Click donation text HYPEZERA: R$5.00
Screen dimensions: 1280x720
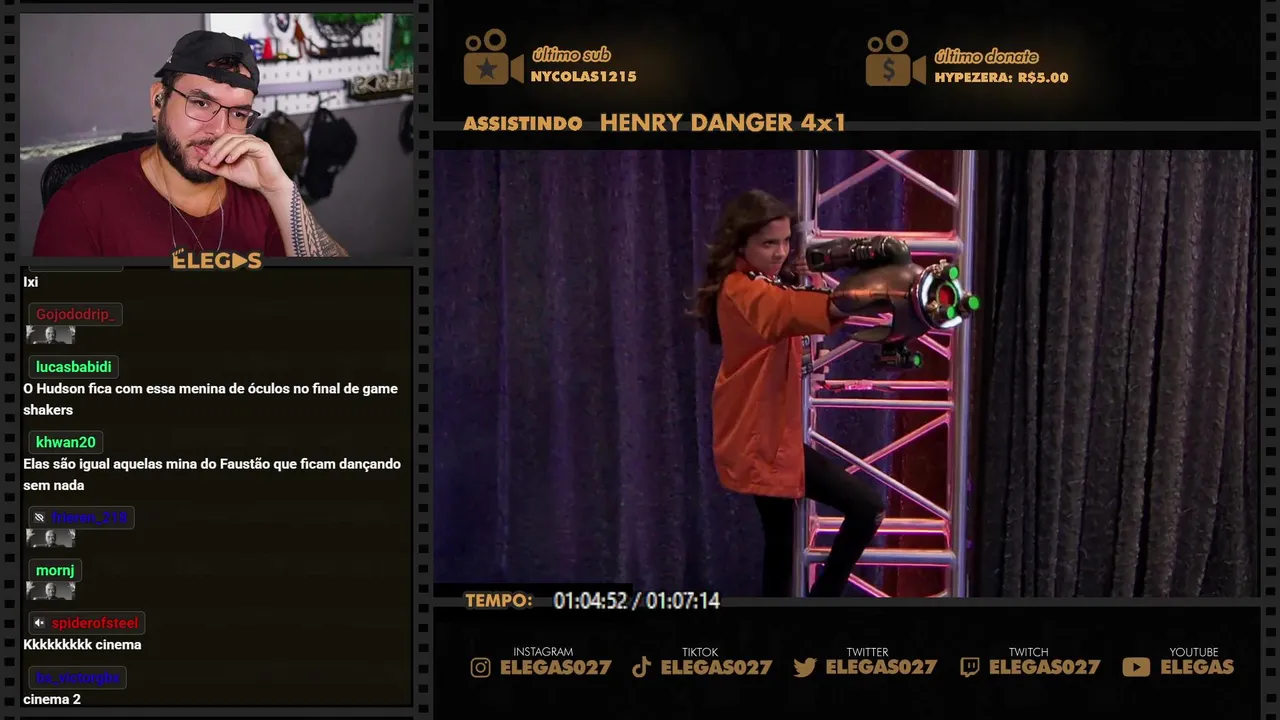coord(1001,77)
